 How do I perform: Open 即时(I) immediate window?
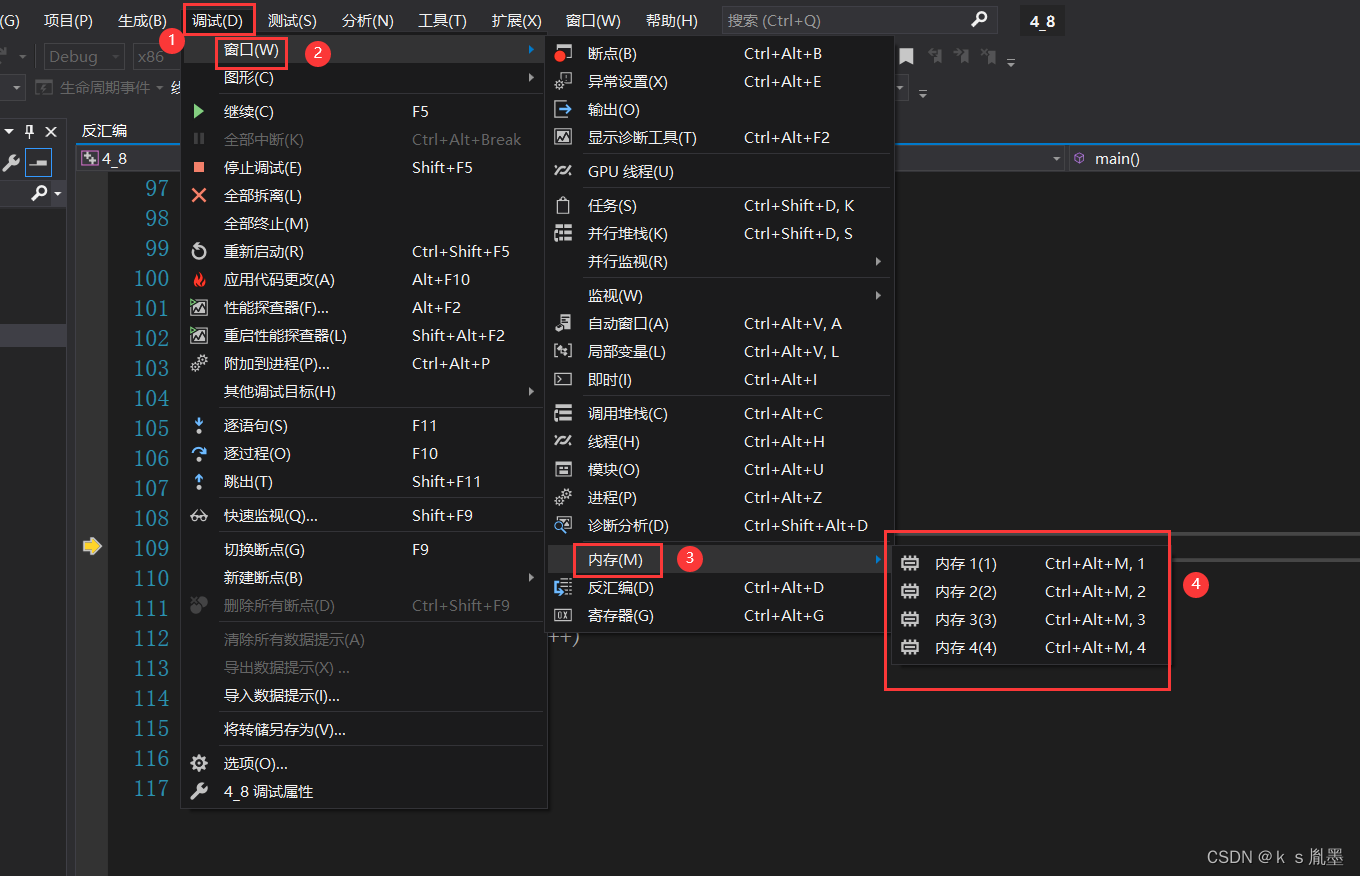click(x=718, y=380)
